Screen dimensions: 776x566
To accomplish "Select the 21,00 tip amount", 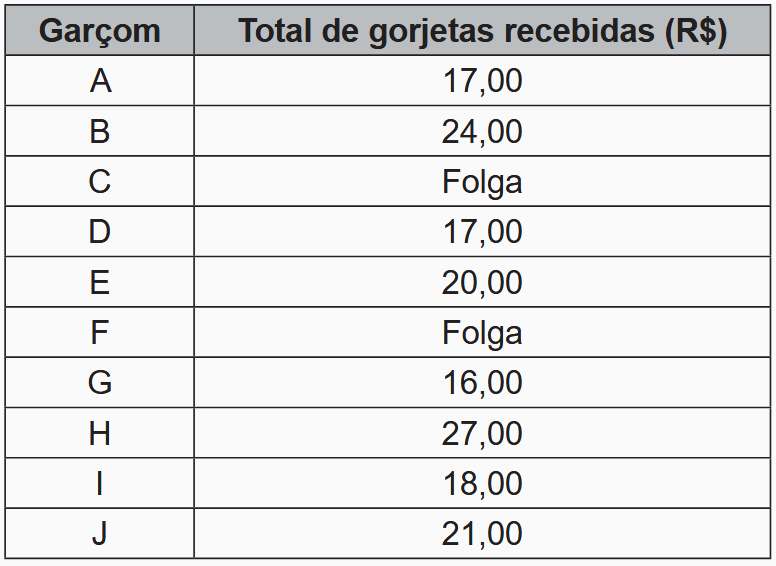I will 482,534.
